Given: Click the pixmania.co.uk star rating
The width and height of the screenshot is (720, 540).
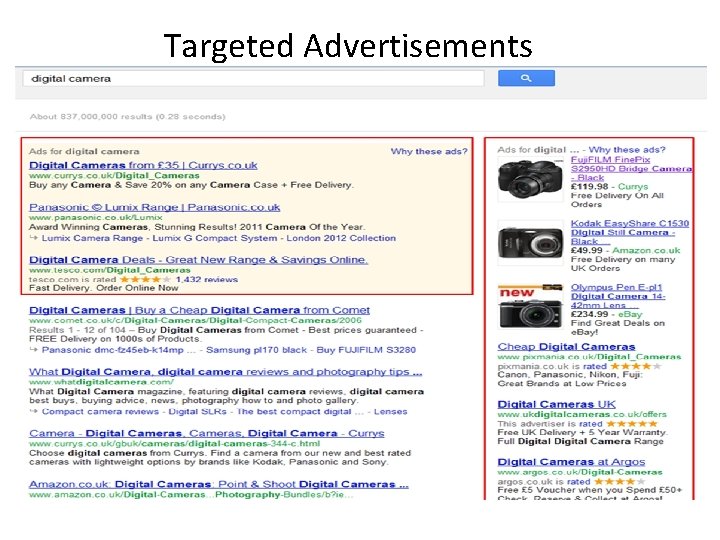Looking at the screenshot, I should pos(636,366).
